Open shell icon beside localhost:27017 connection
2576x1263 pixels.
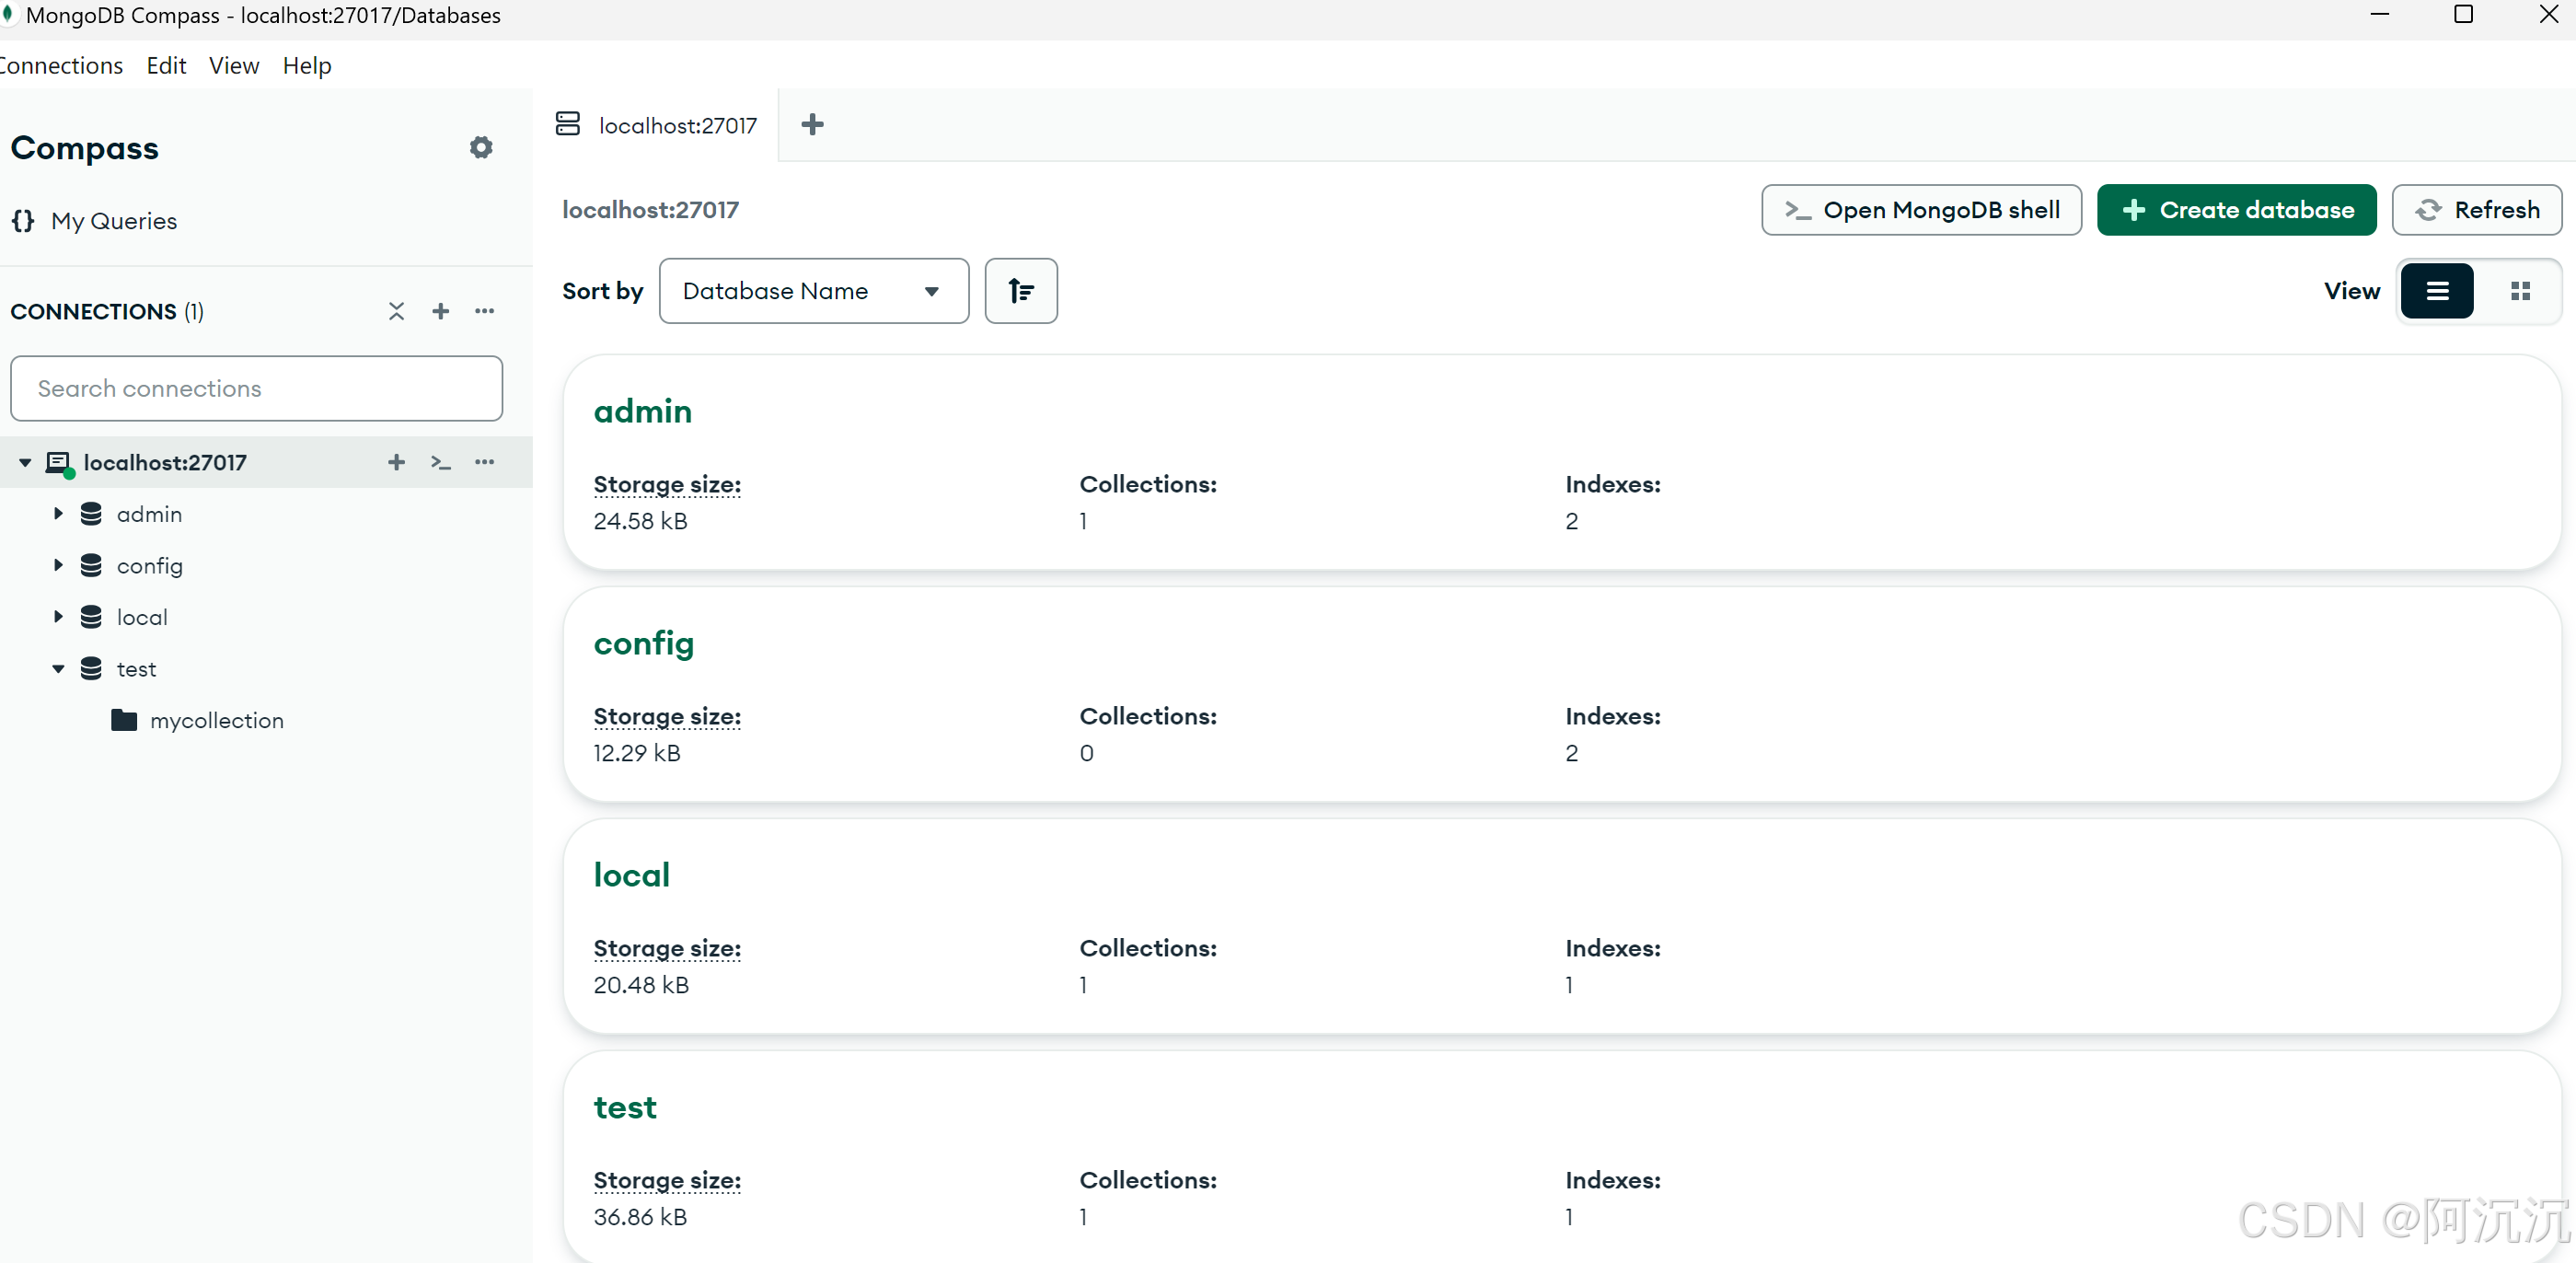[441, 462]
